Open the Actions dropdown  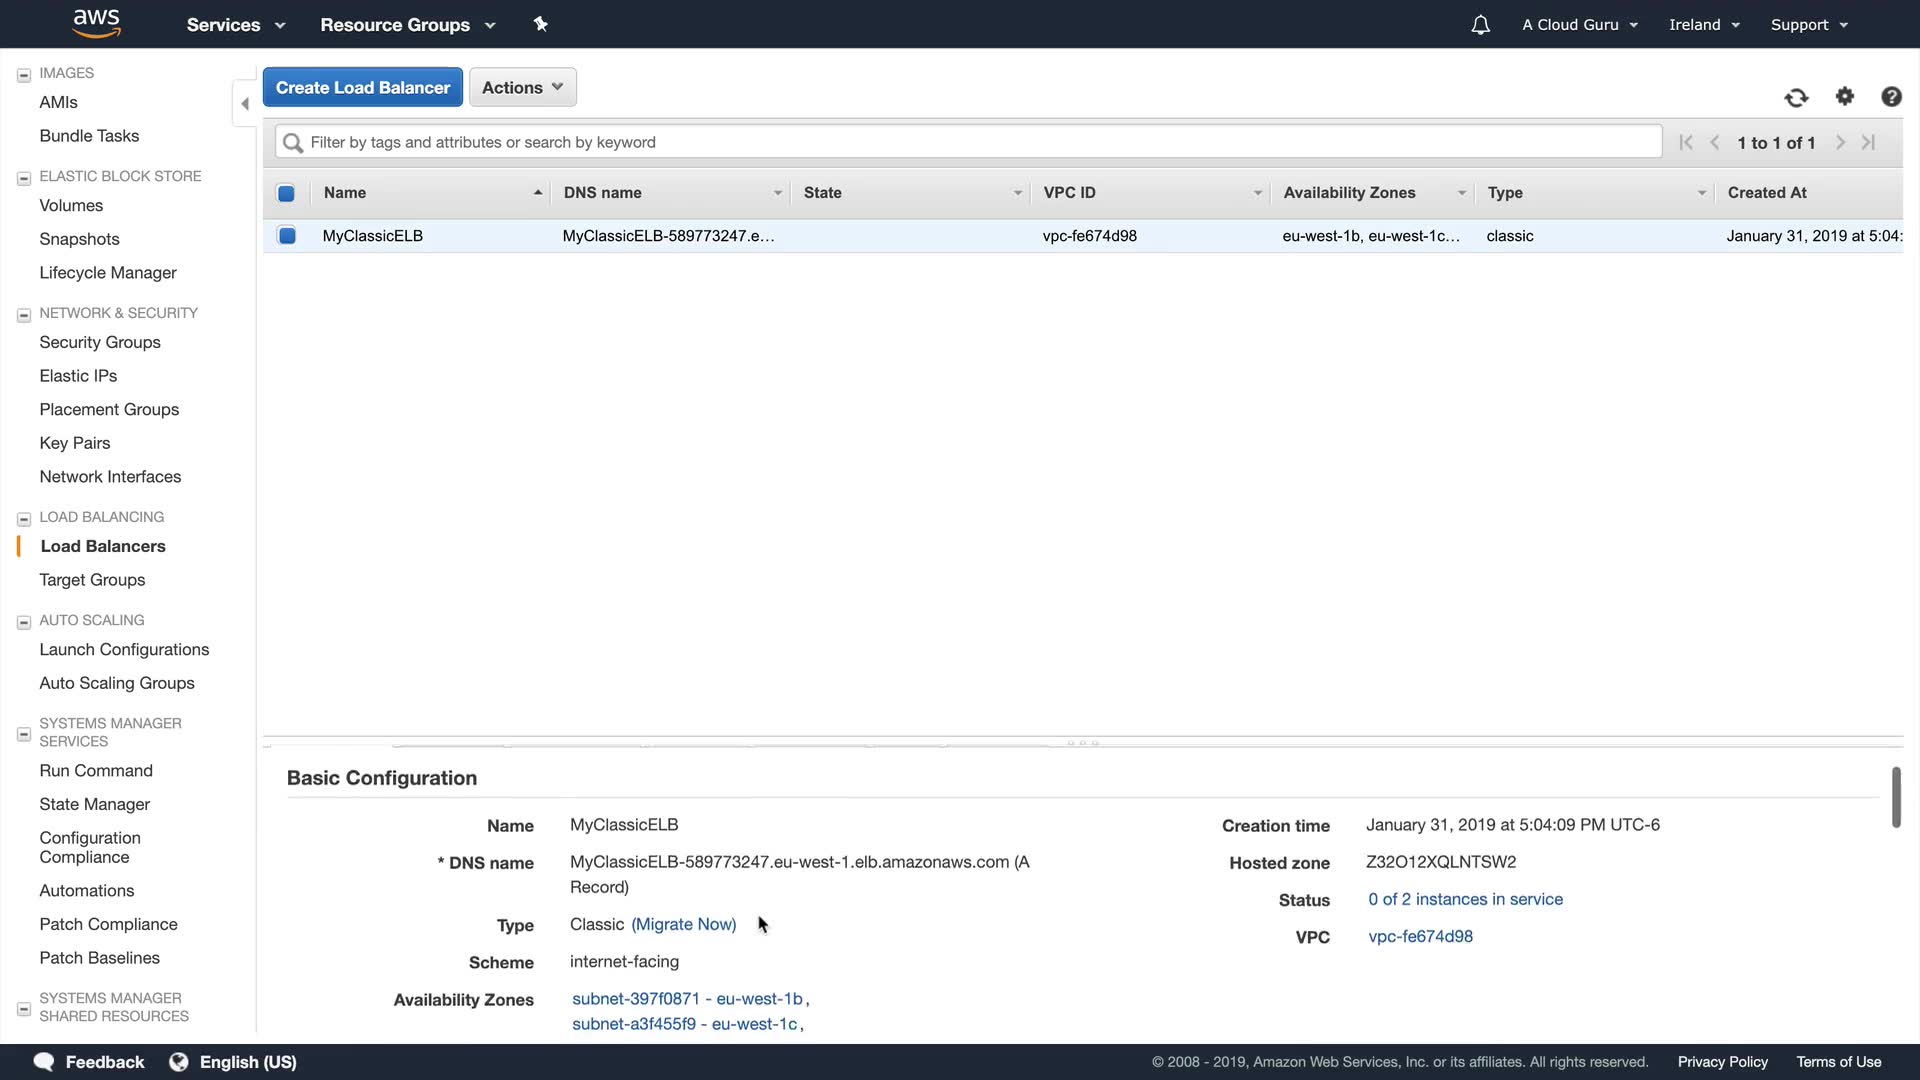pos(522,87)
